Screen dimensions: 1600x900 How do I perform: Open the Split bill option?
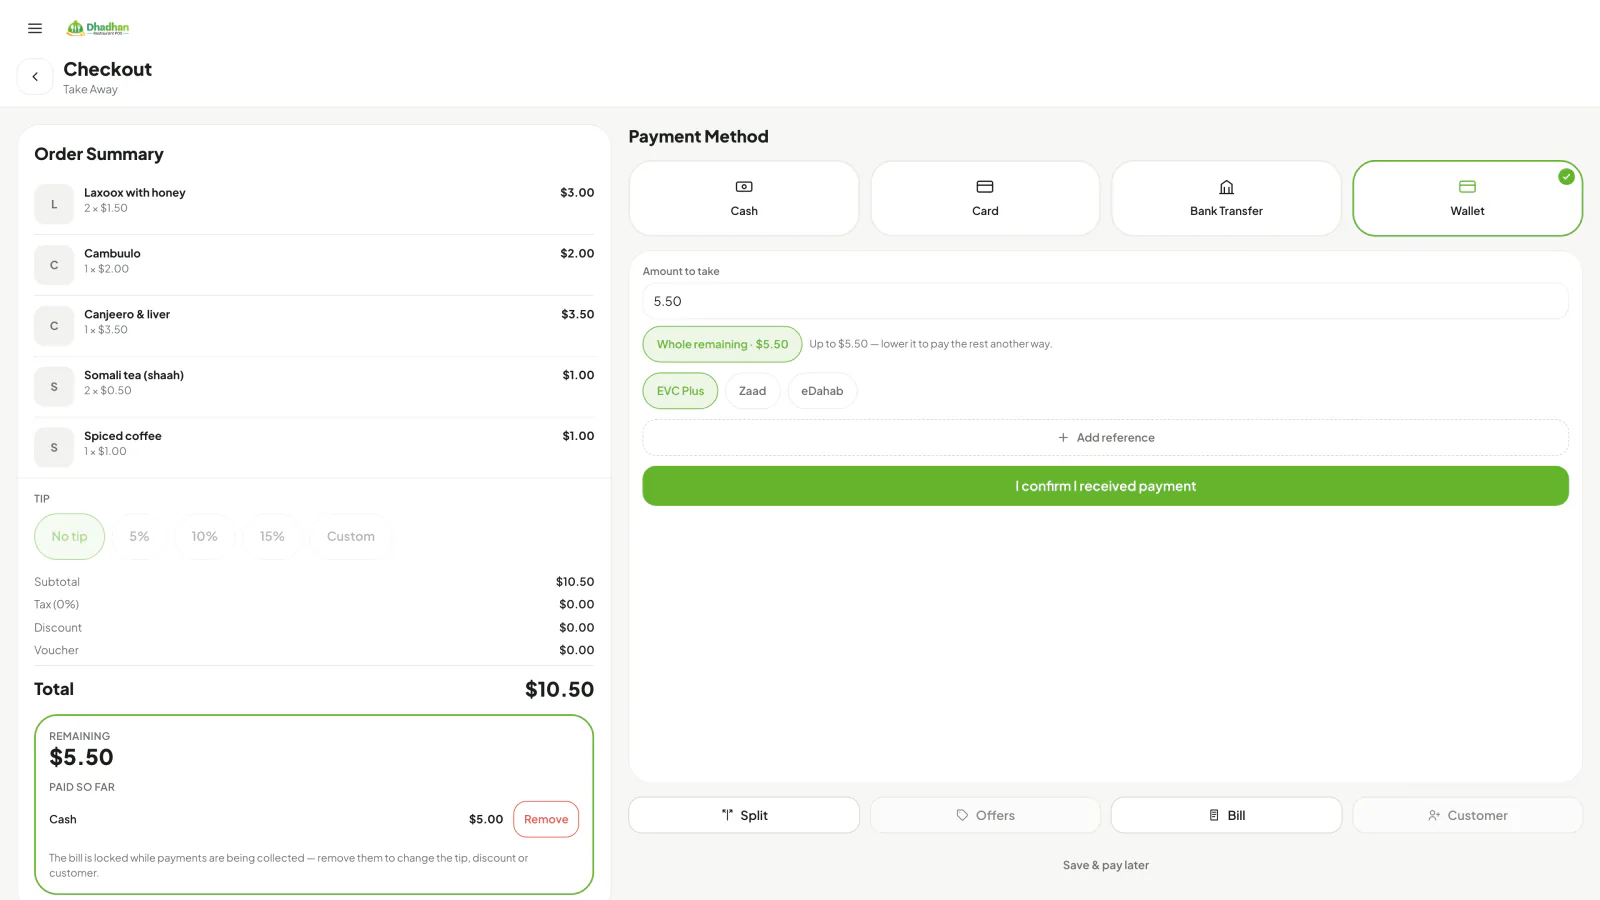tap(744, 815)
